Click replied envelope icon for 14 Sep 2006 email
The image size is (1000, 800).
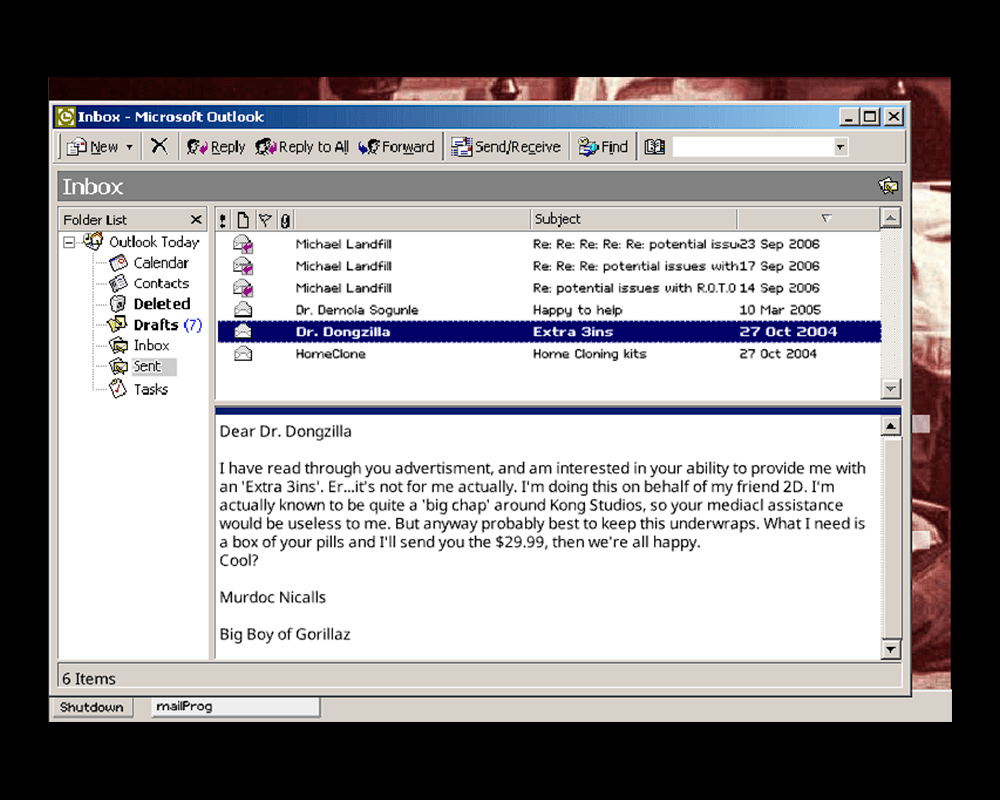click(x=242, y=288)
